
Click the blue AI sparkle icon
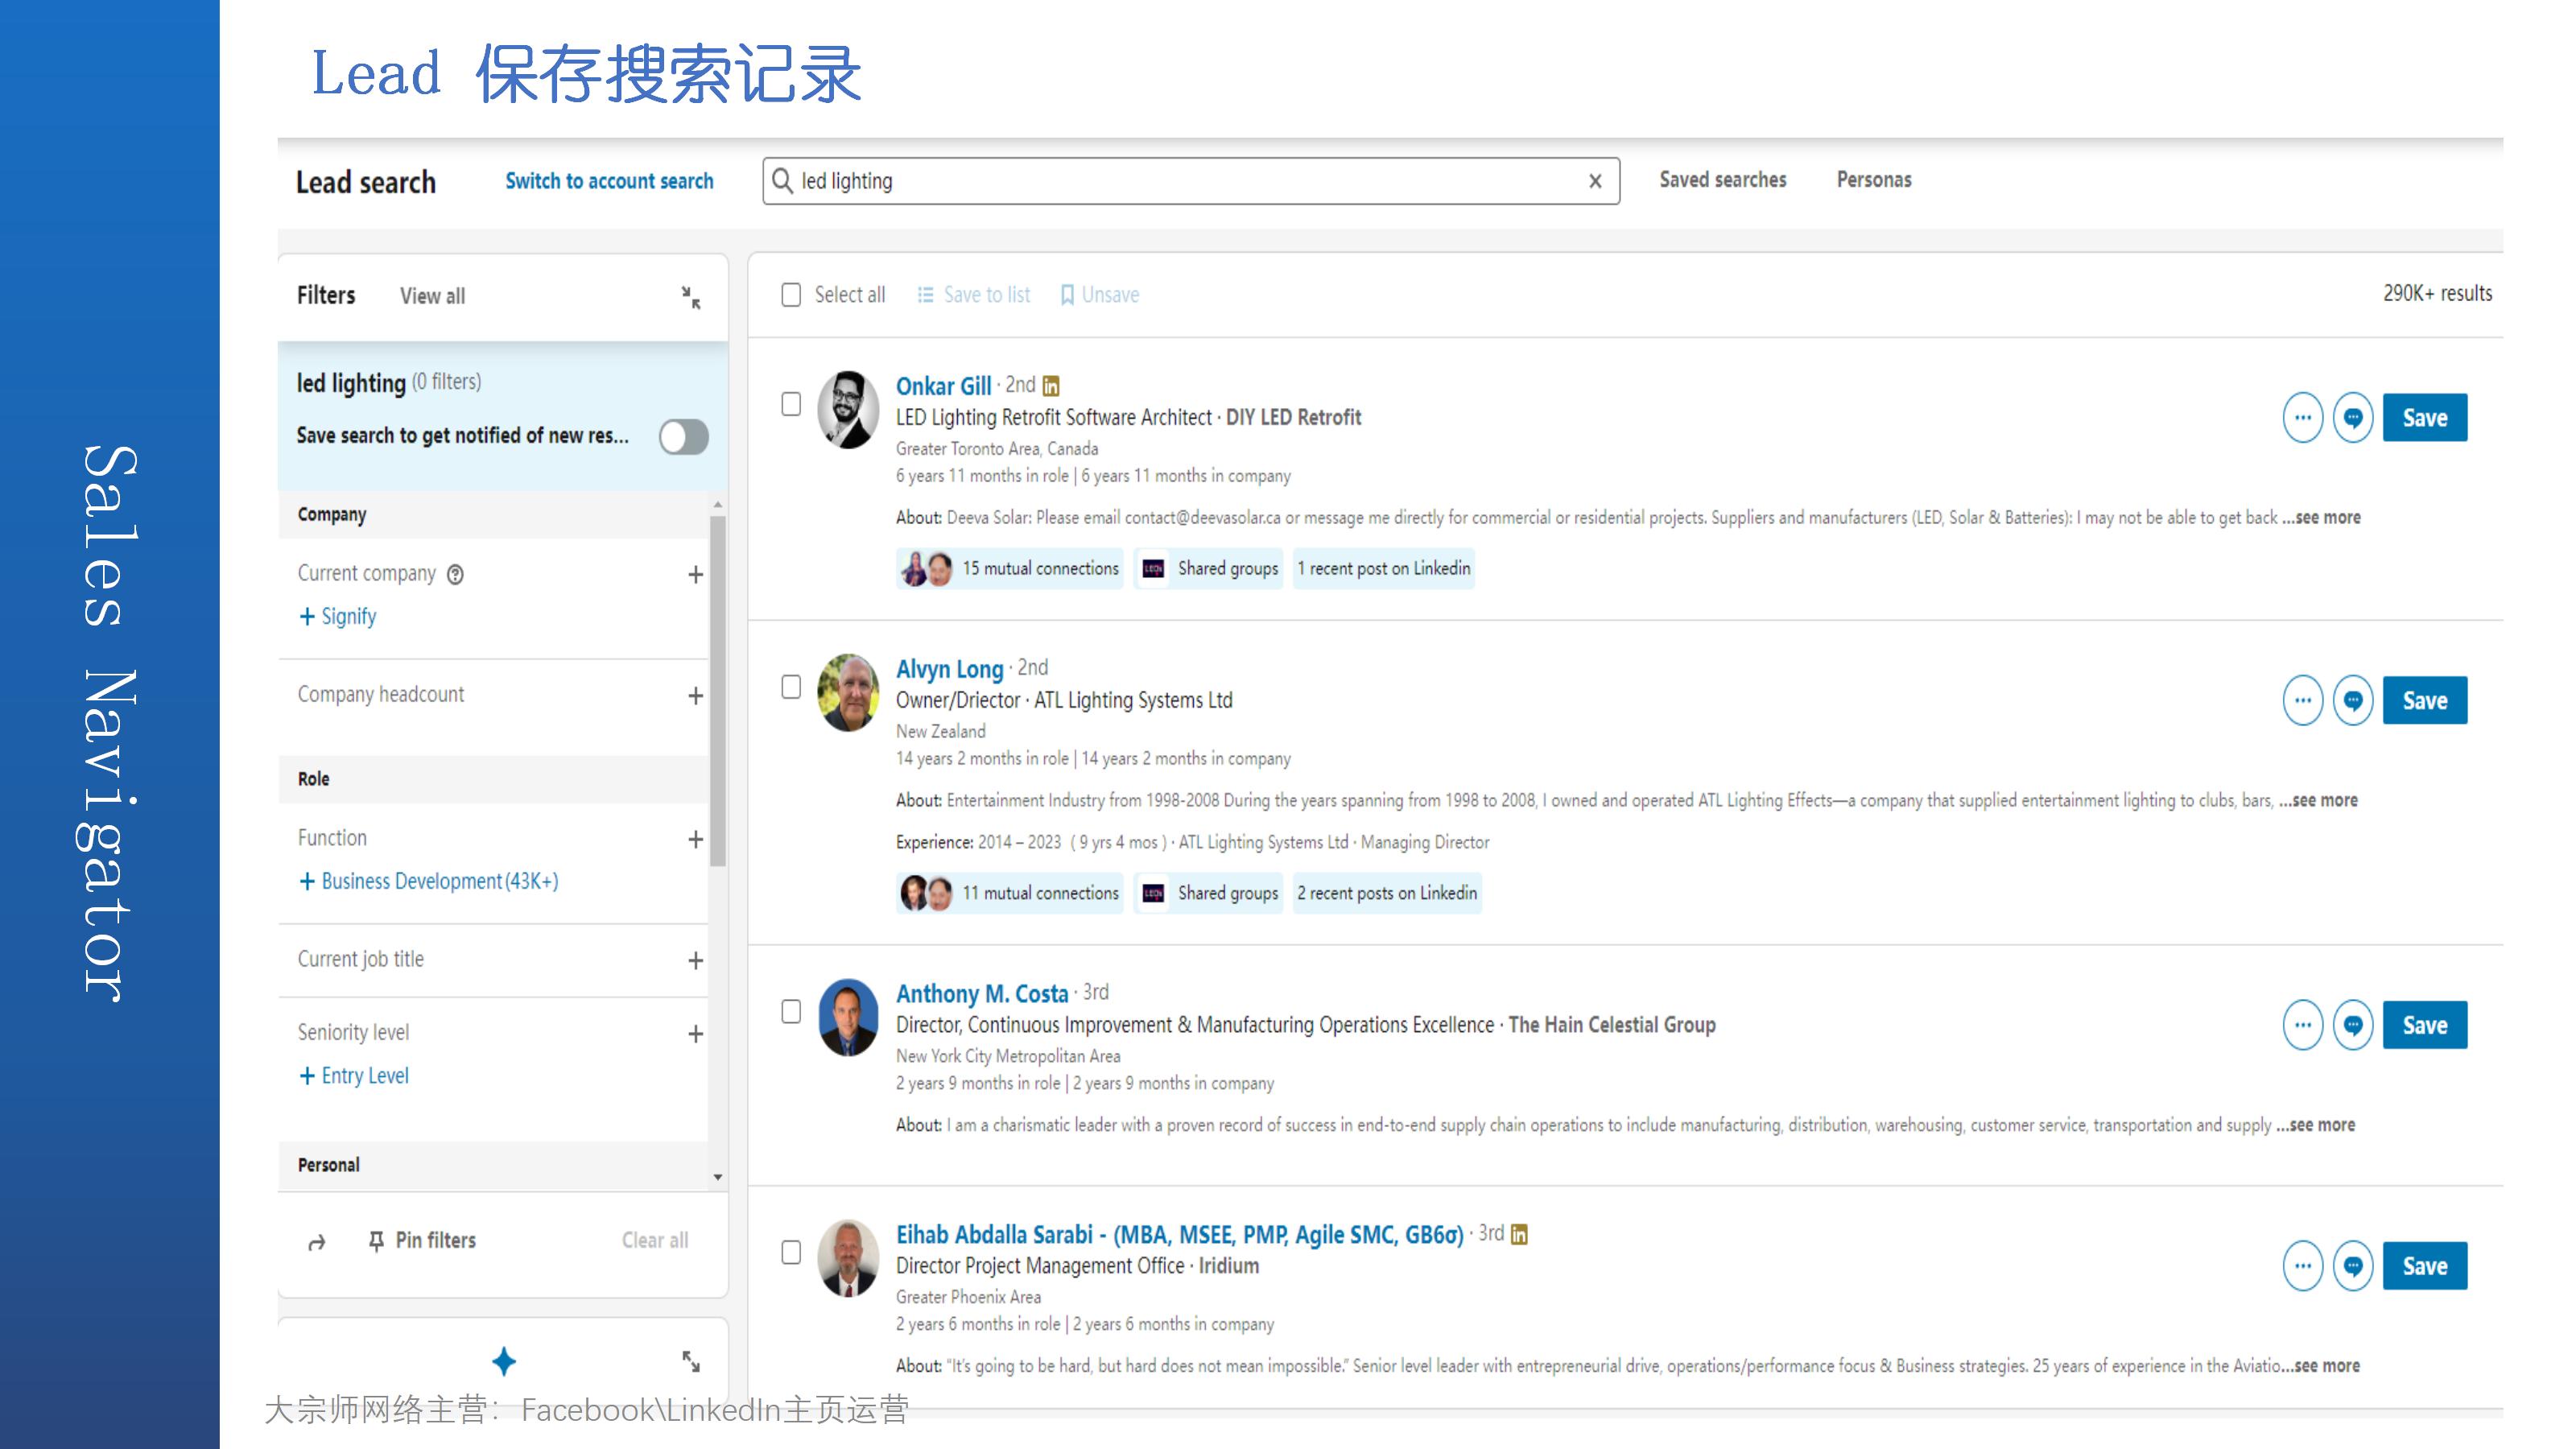504,1361
